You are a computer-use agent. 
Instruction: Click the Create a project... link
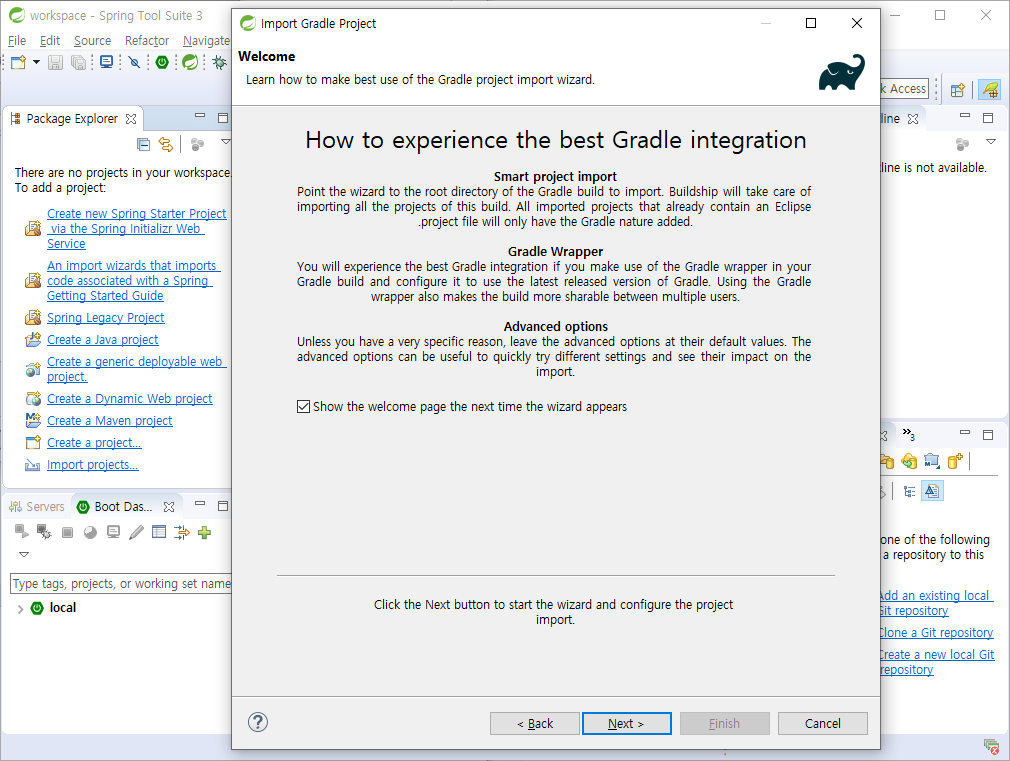point(94,443)
